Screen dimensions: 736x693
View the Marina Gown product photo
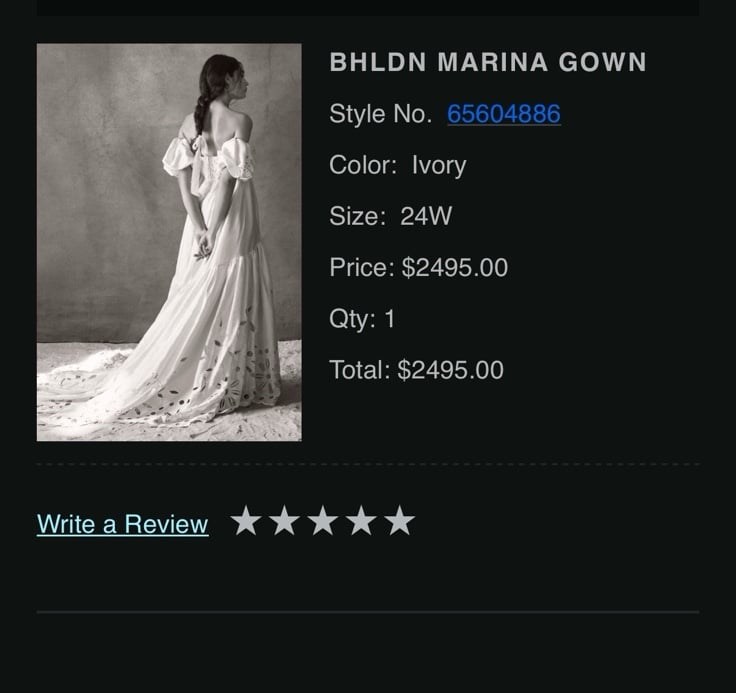[x=169, y=242]
